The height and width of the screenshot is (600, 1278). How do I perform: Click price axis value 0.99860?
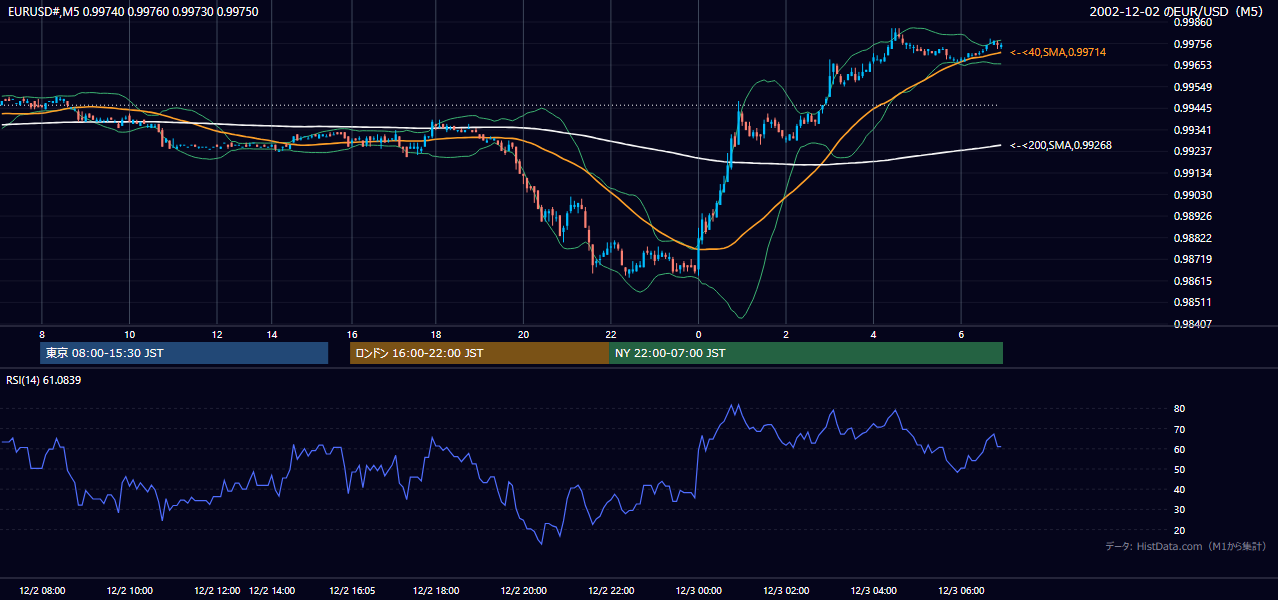point(1192,22)
